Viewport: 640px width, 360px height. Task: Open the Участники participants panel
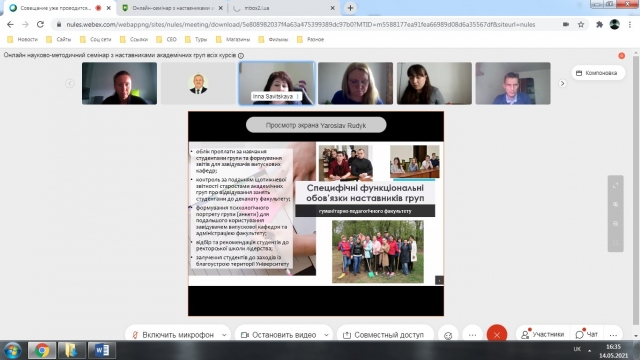point(543,334)
